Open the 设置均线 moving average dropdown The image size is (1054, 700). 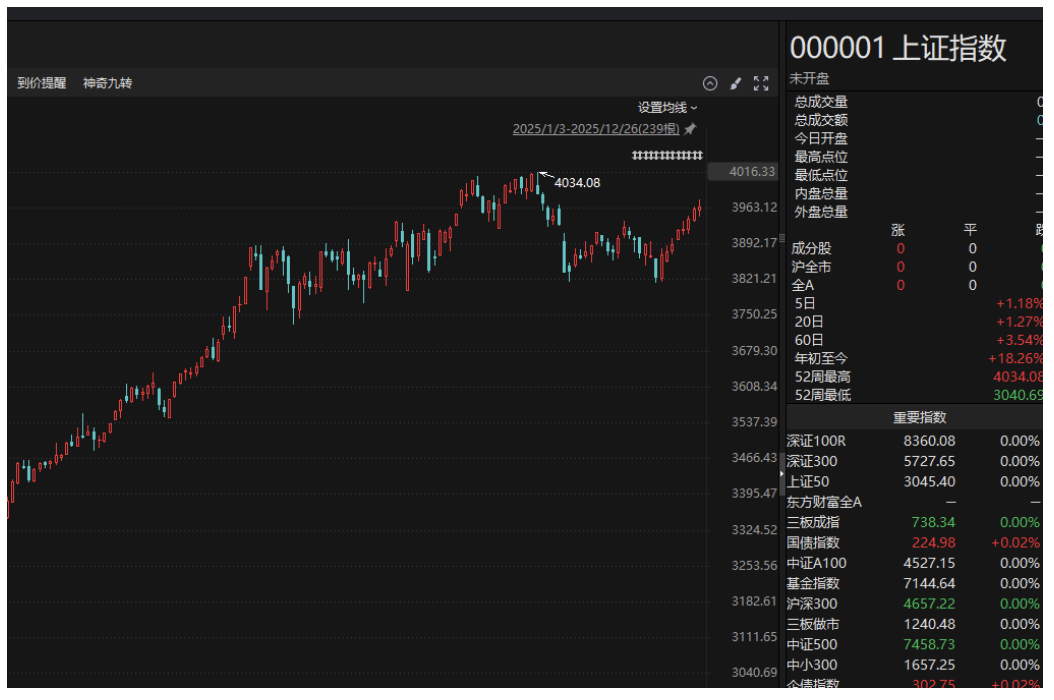[662, 106]
